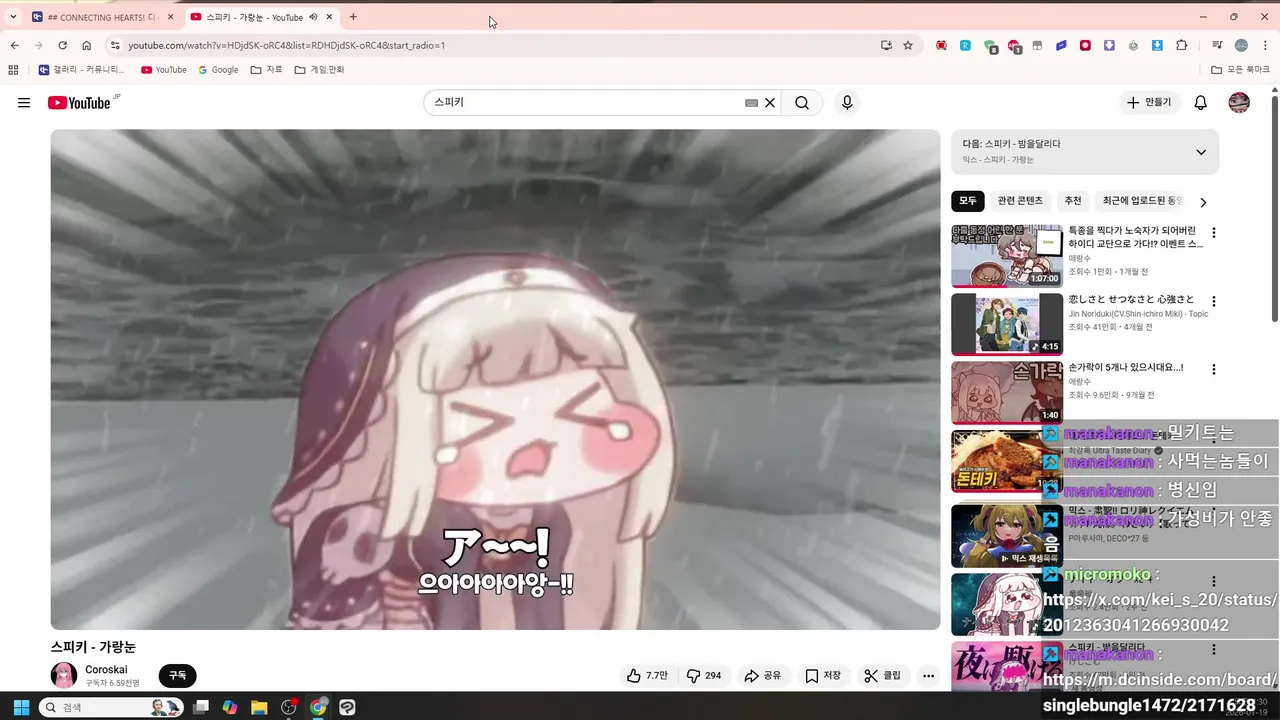Open the YouTube account avatar menu
This screenshot has width=1280, height=720.
click(1239, 103)
